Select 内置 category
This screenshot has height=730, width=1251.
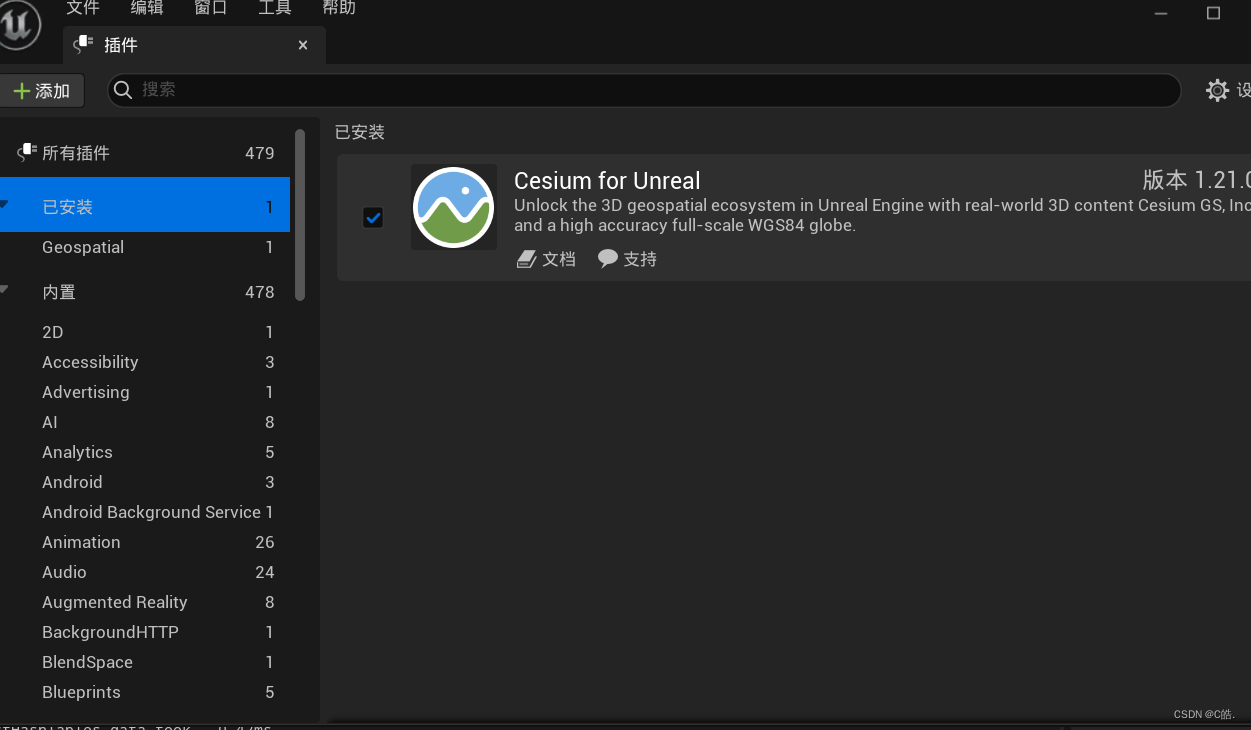point(145,292)
